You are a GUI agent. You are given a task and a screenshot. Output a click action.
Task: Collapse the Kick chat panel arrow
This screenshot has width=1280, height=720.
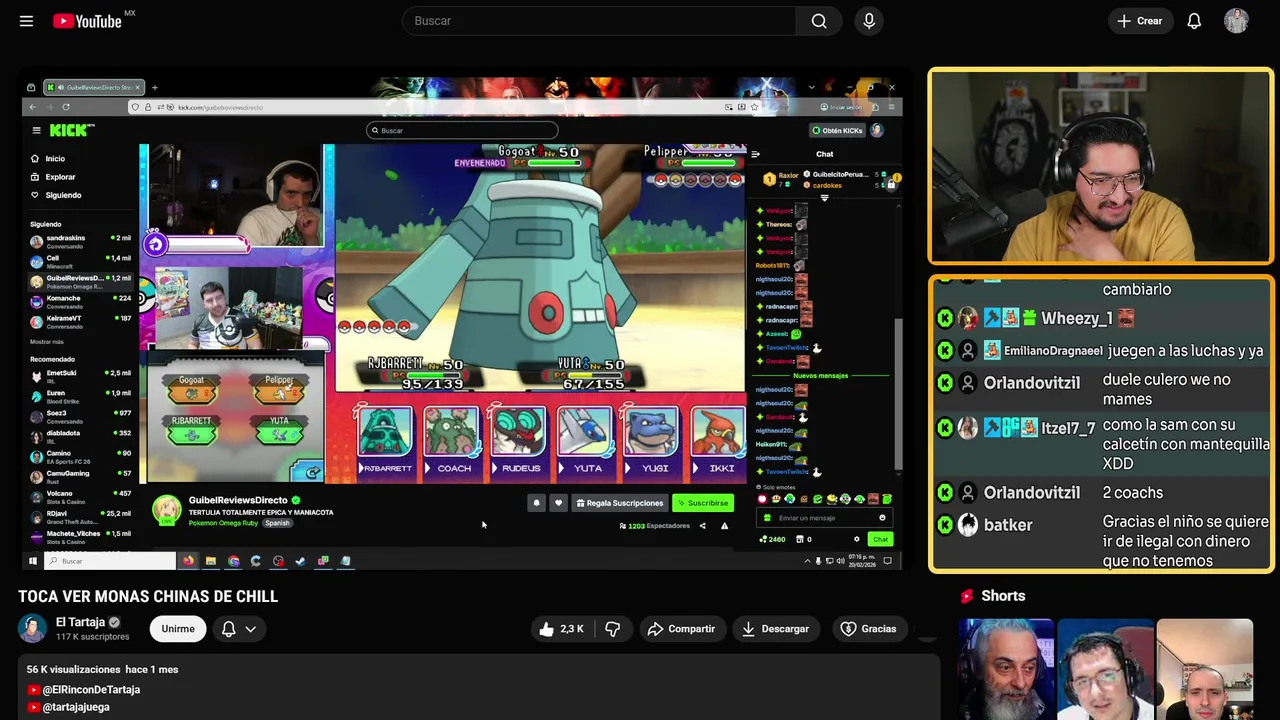(x=755, y=154)
